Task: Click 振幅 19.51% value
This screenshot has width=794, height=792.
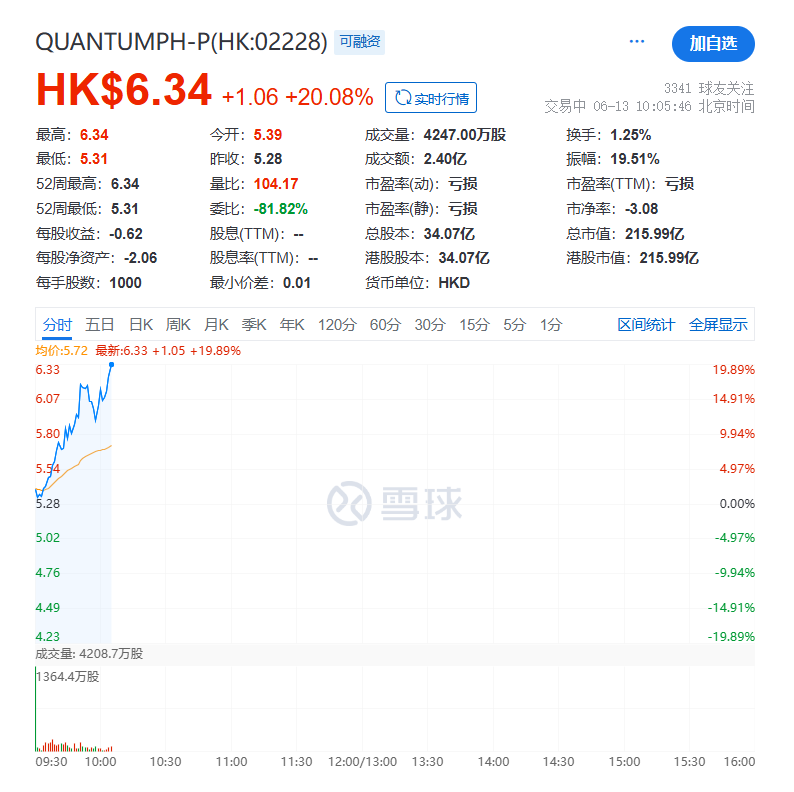Action: (x=634, y=159)
